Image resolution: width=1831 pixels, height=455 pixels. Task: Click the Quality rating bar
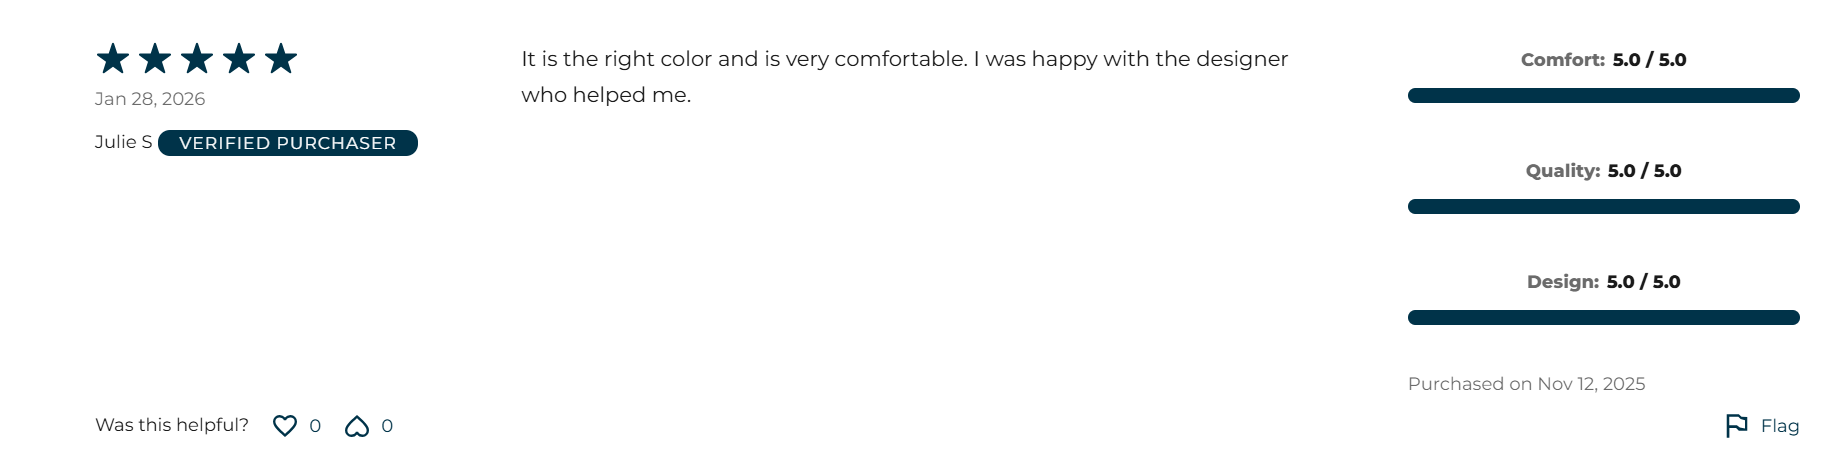coord(1603,207)
